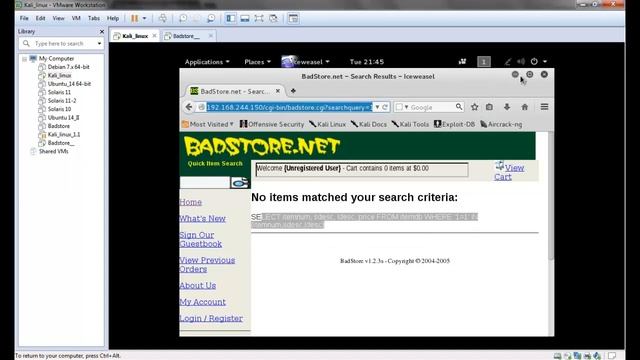Close the Badstore__ VM tab

(211, 36)
